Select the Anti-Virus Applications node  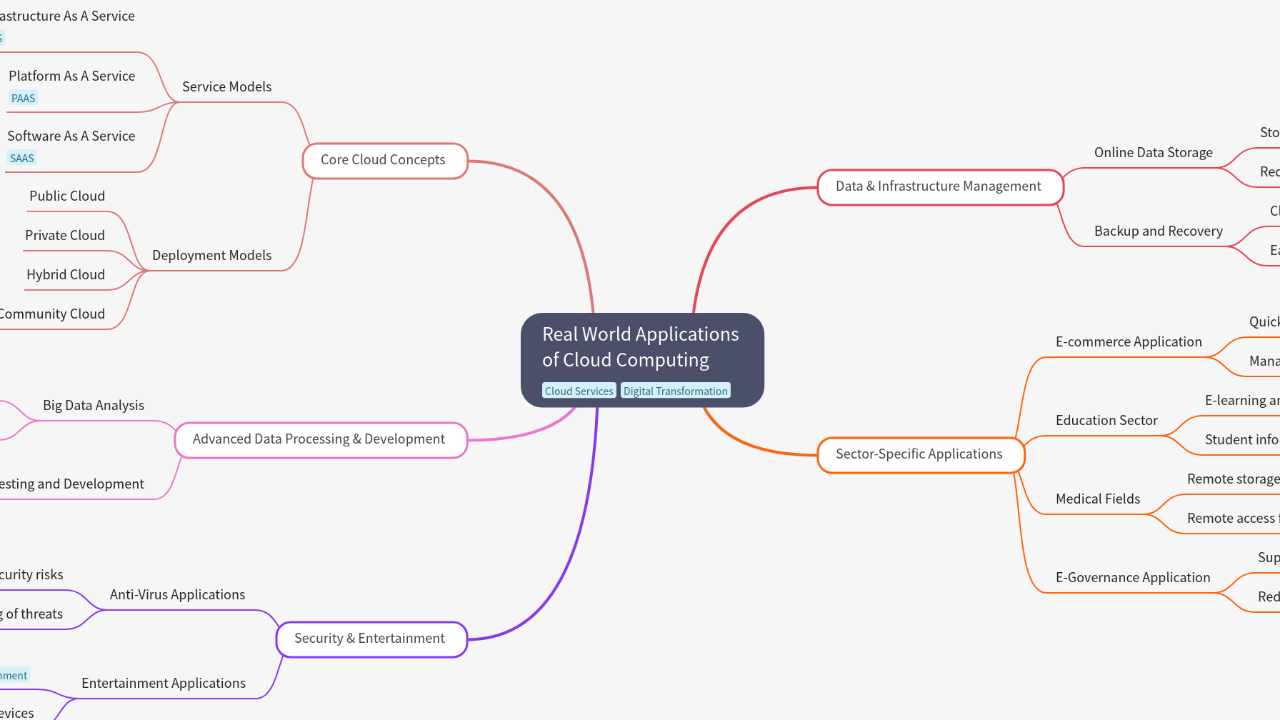[177, 594]
